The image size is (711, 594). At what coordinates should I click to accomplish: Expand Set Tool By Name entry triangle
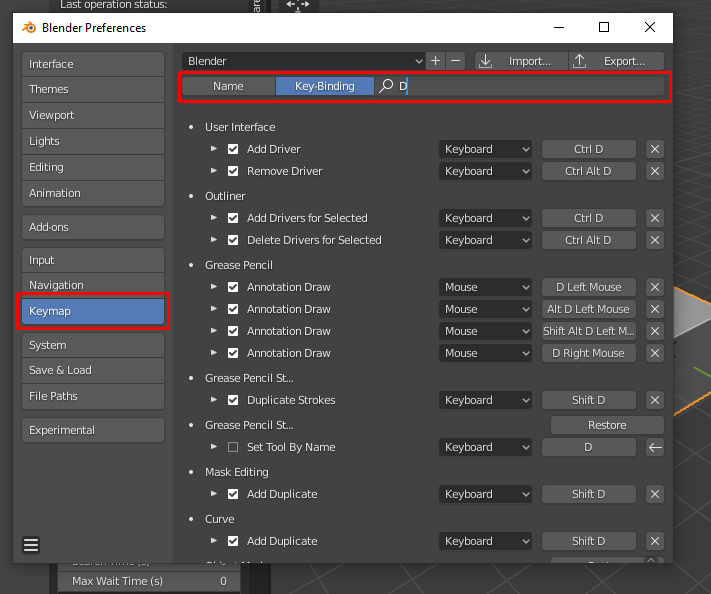point(214,447)
